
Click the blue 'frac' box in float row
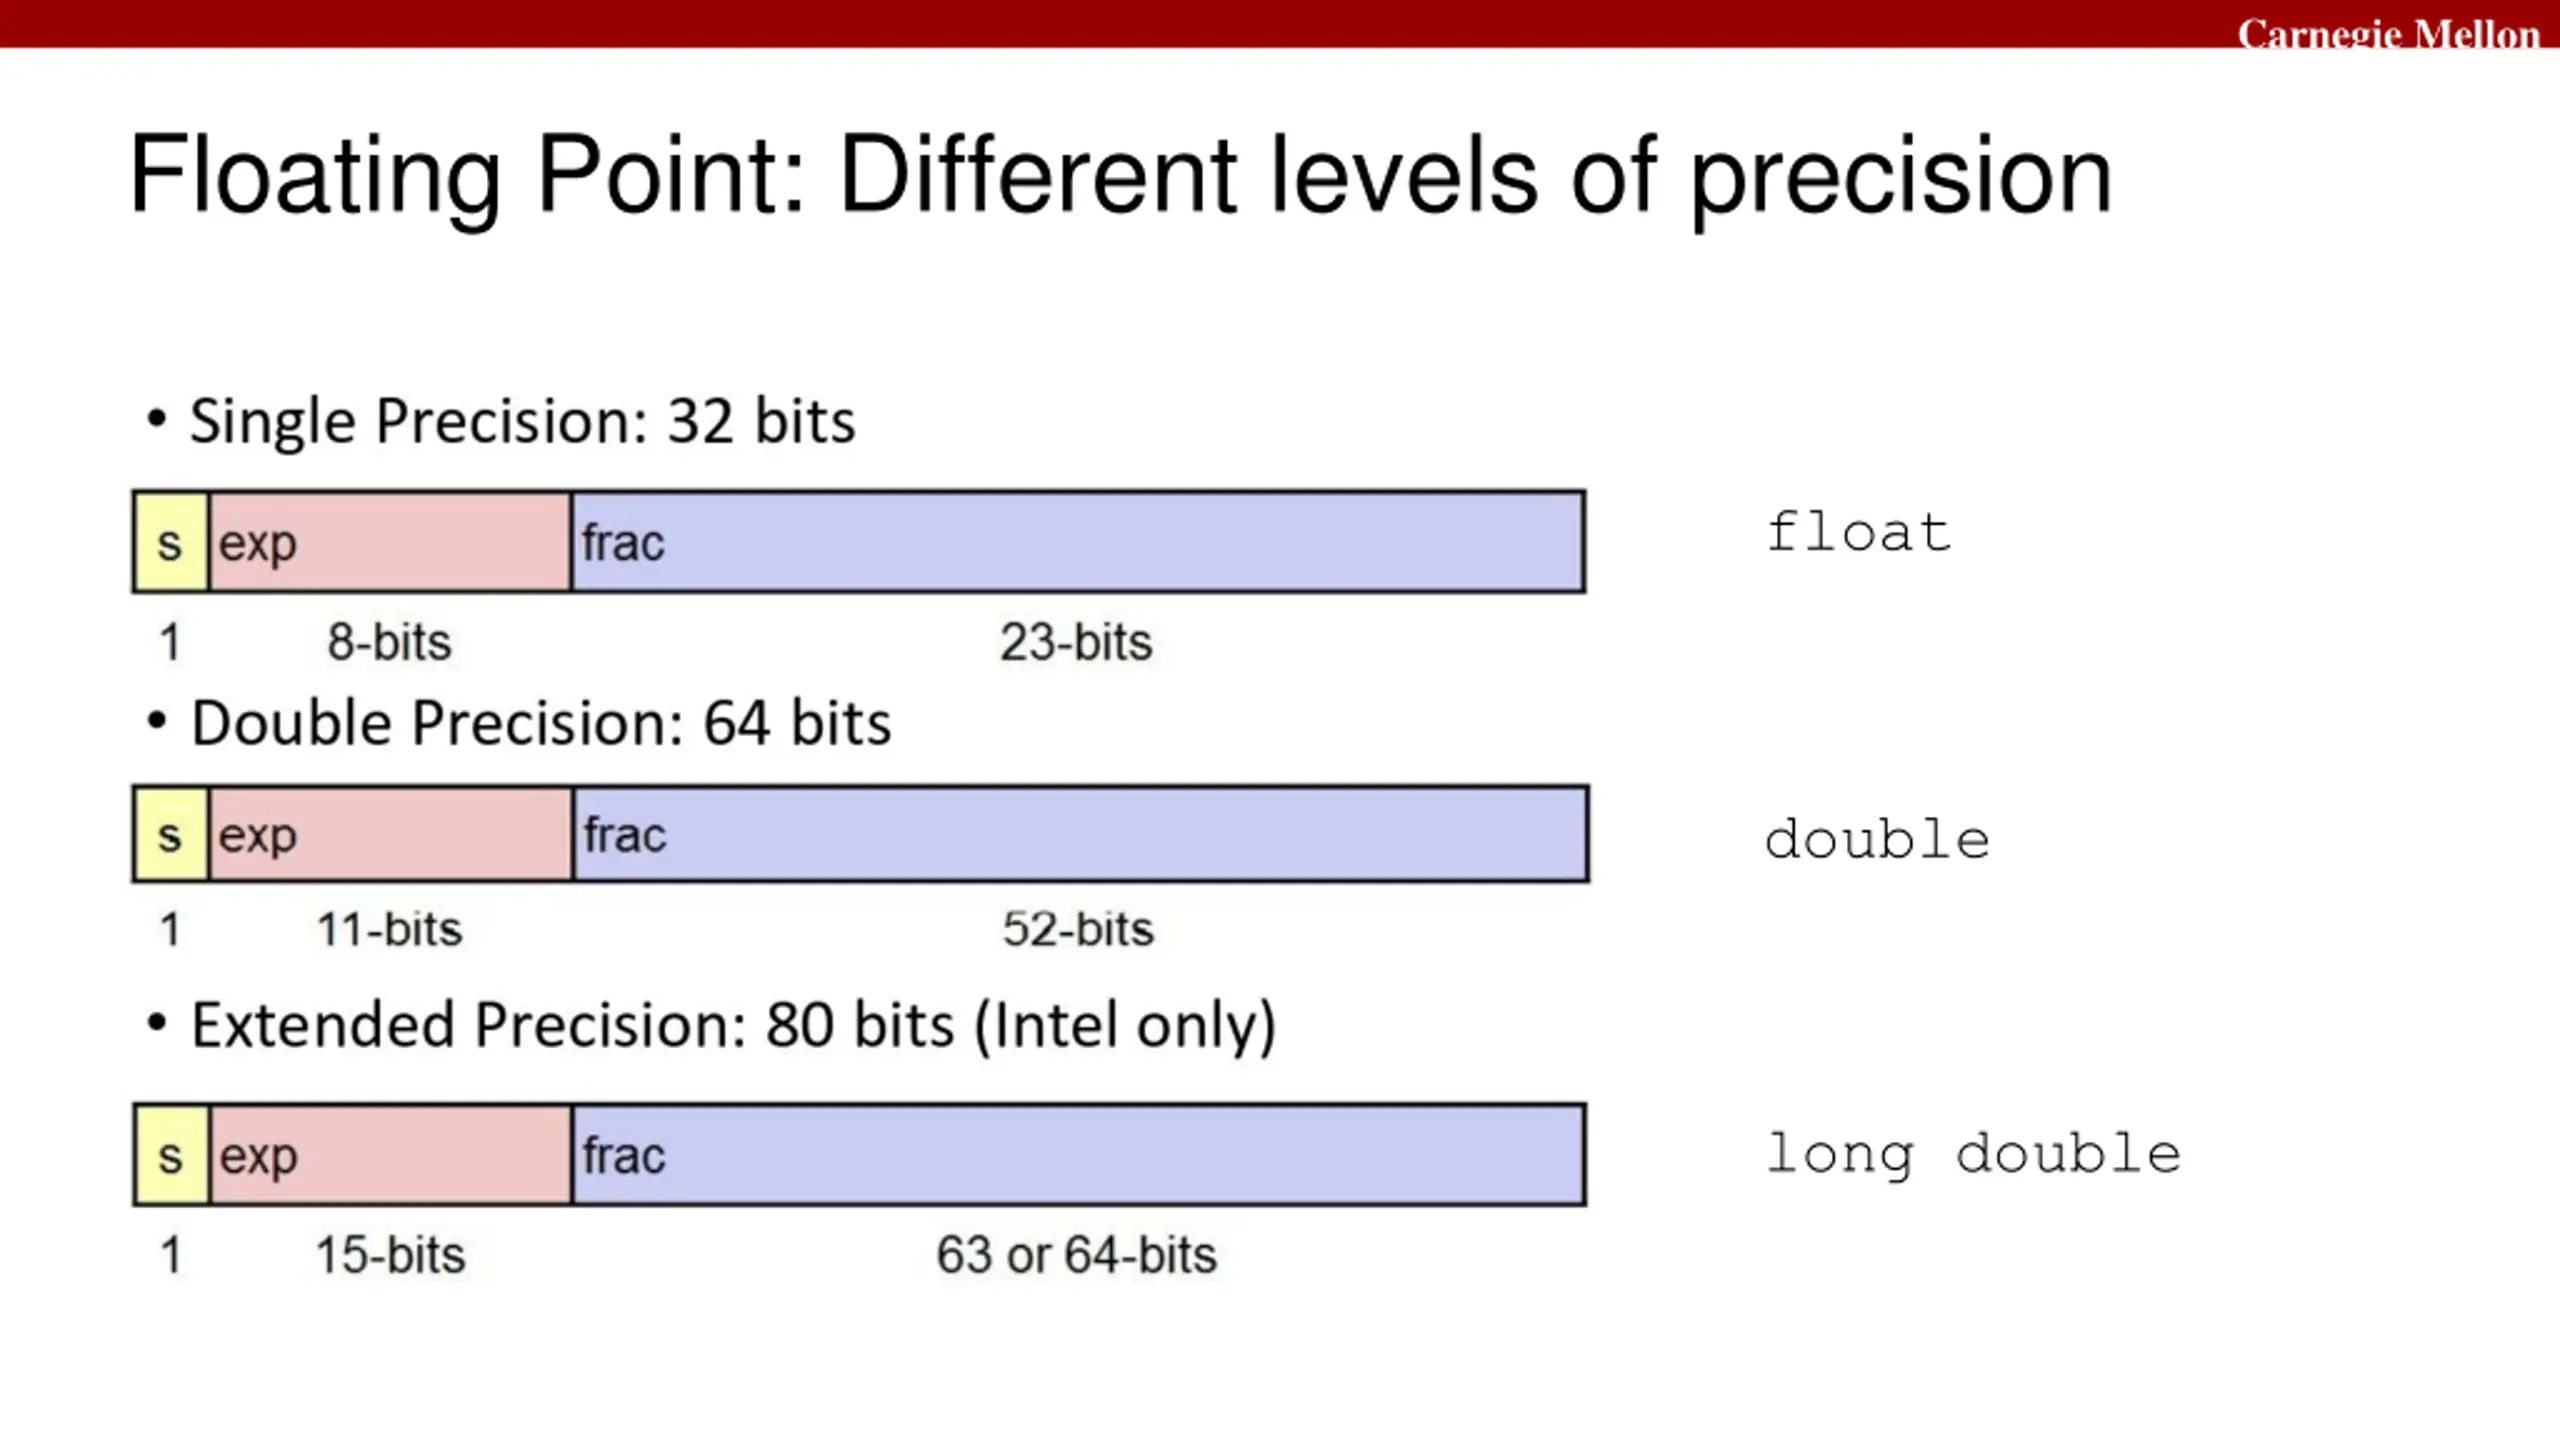1079,542
